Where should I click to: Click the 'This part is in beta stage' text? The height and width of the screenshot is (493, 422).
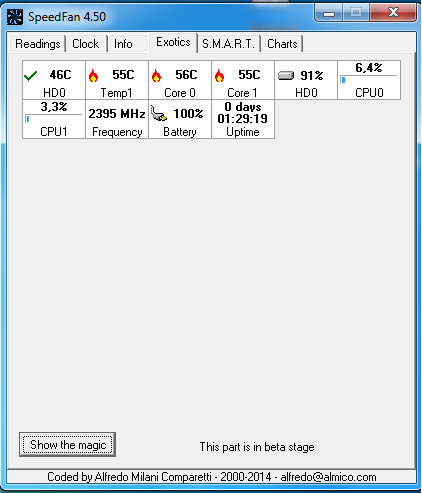(257, 447)
